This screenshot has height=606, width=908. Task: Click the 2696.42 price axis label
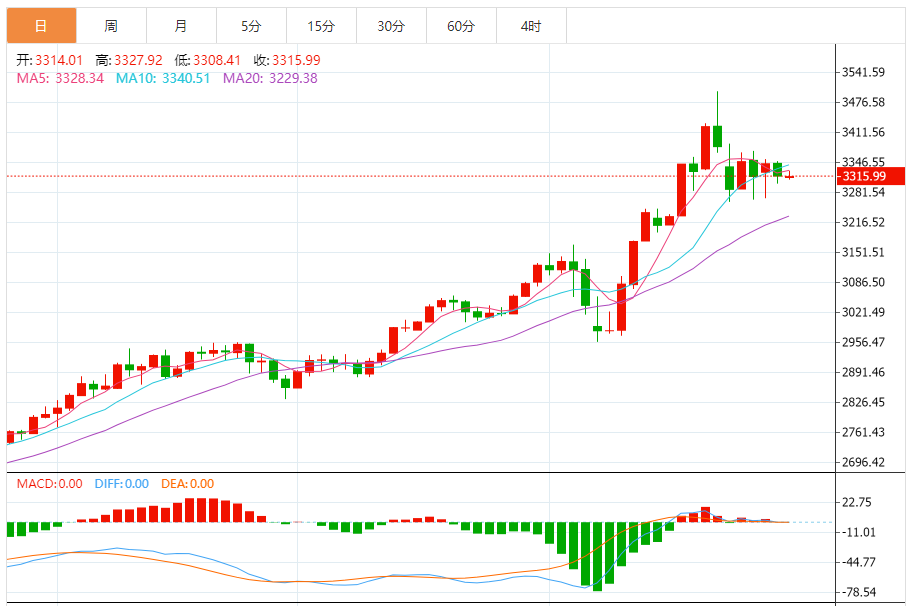[x=863, y=462]
